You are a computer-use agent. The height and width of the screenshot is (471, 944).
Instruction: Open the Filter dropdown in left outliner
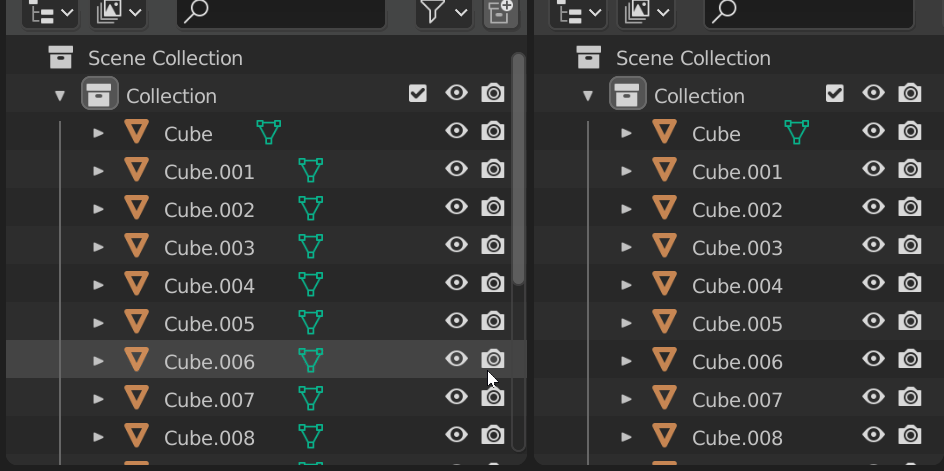[x=443, y=12]
